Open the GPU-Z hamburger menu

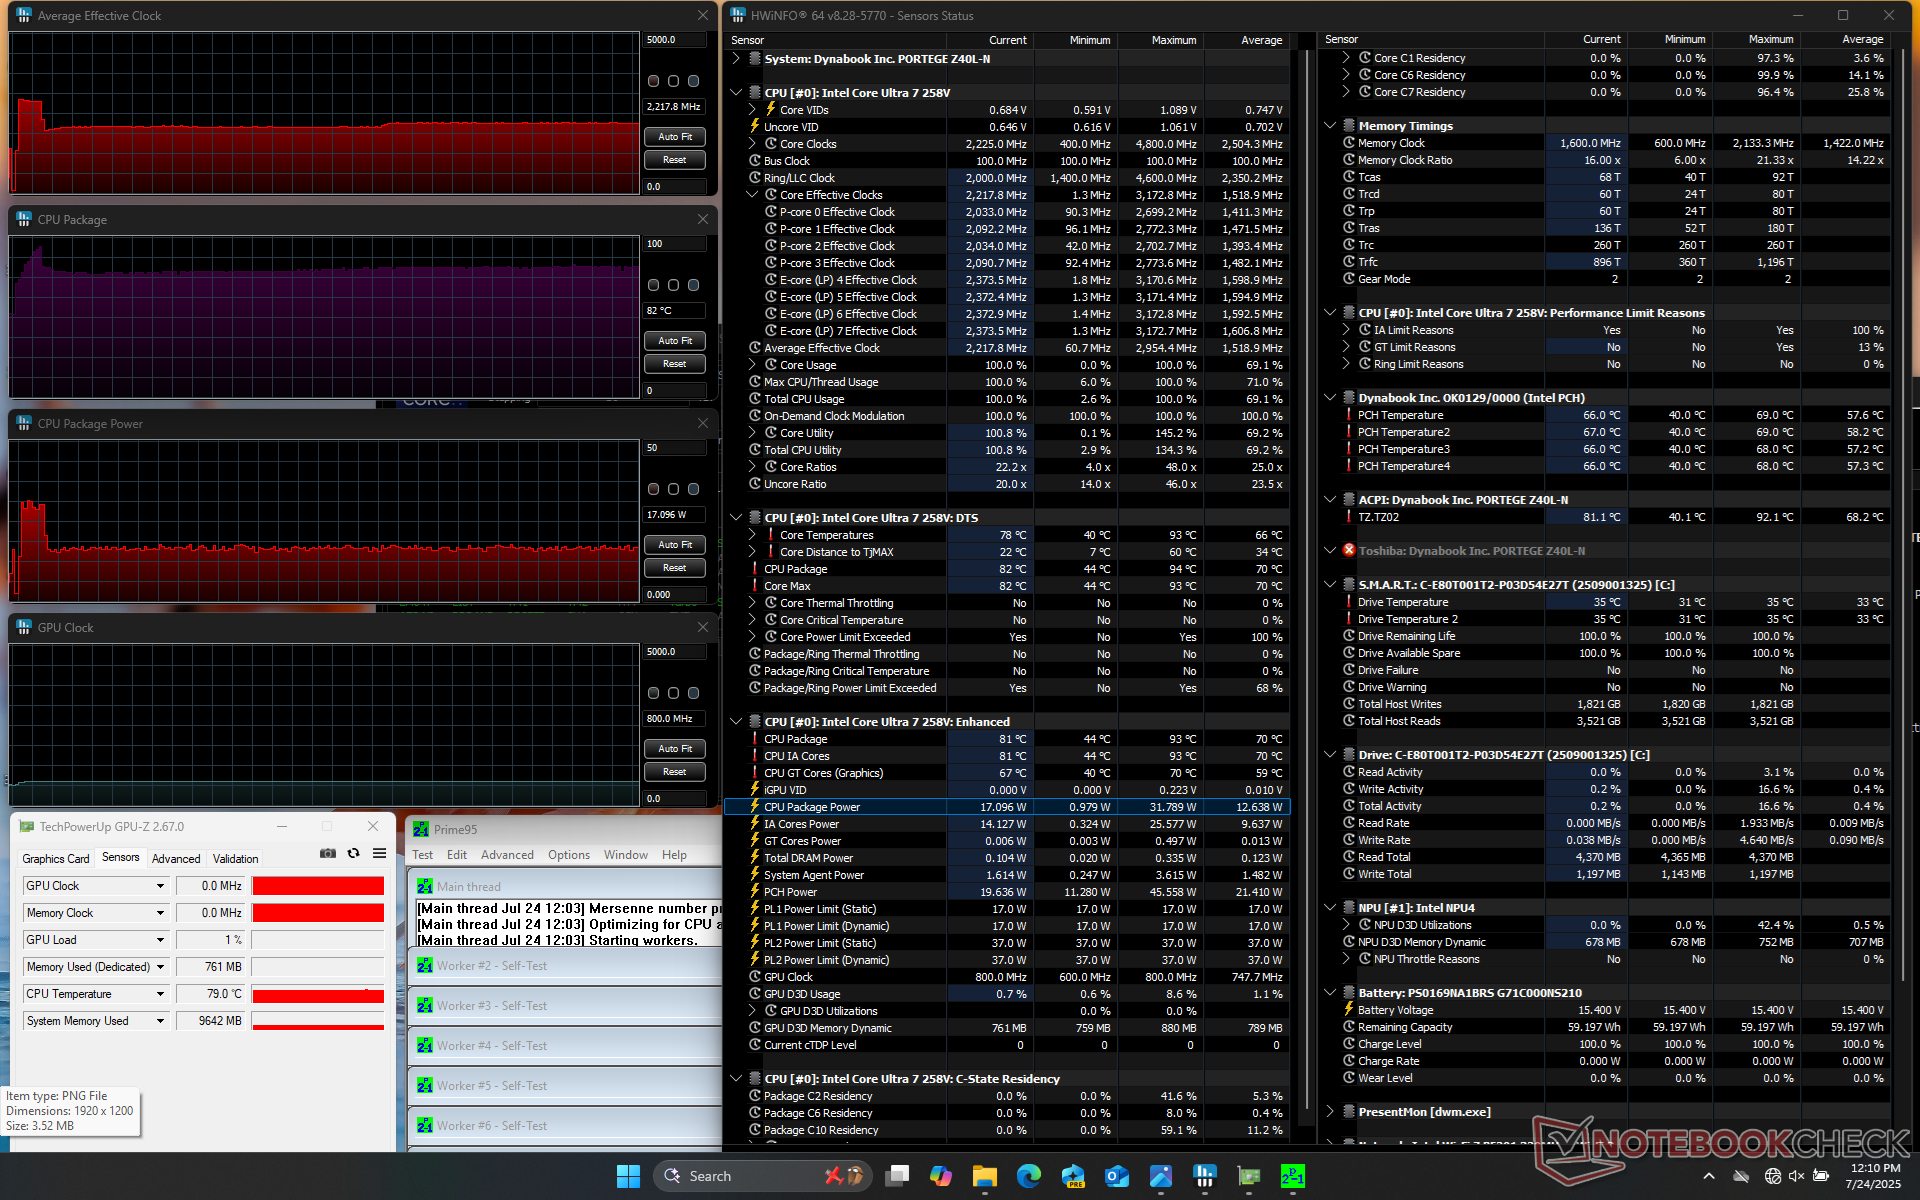click(379, 853)
